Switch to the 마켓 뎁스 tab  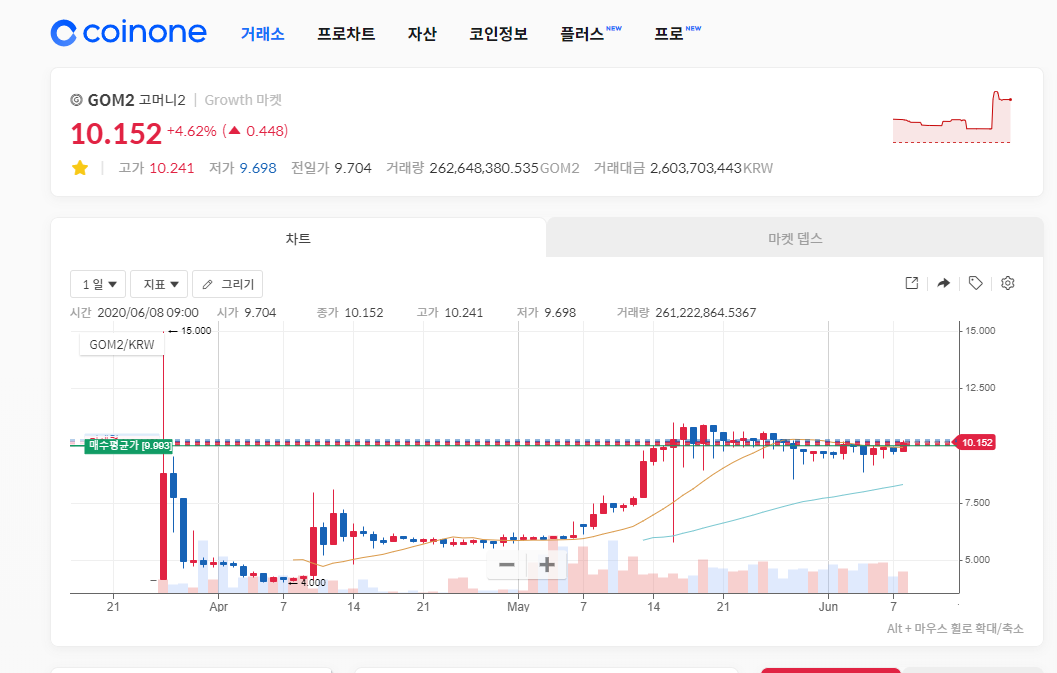(x=795, y=238)
